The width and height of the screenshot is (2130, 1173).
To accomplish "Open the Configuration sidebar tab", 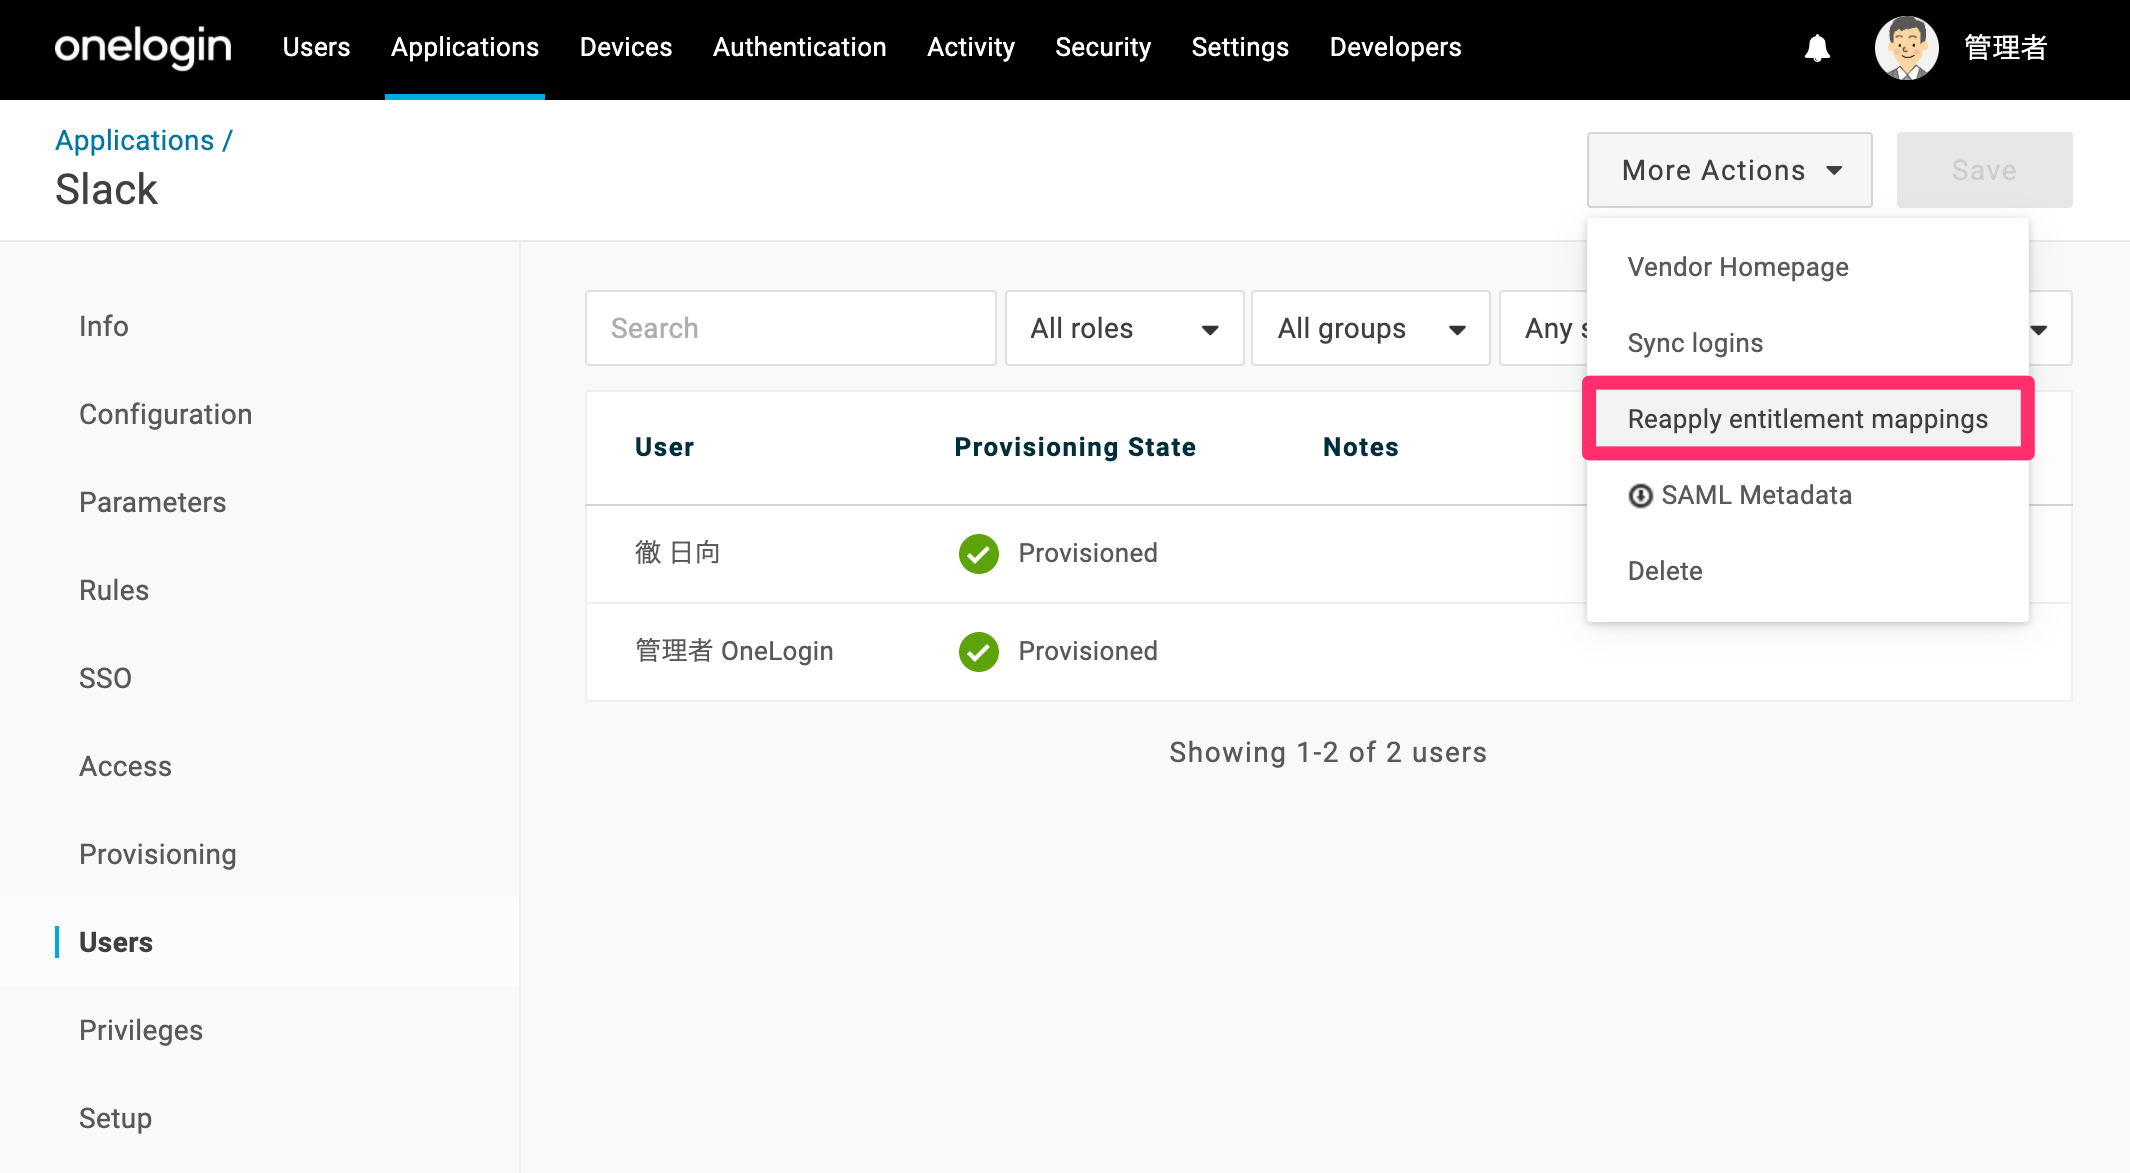I will (165, 414).
